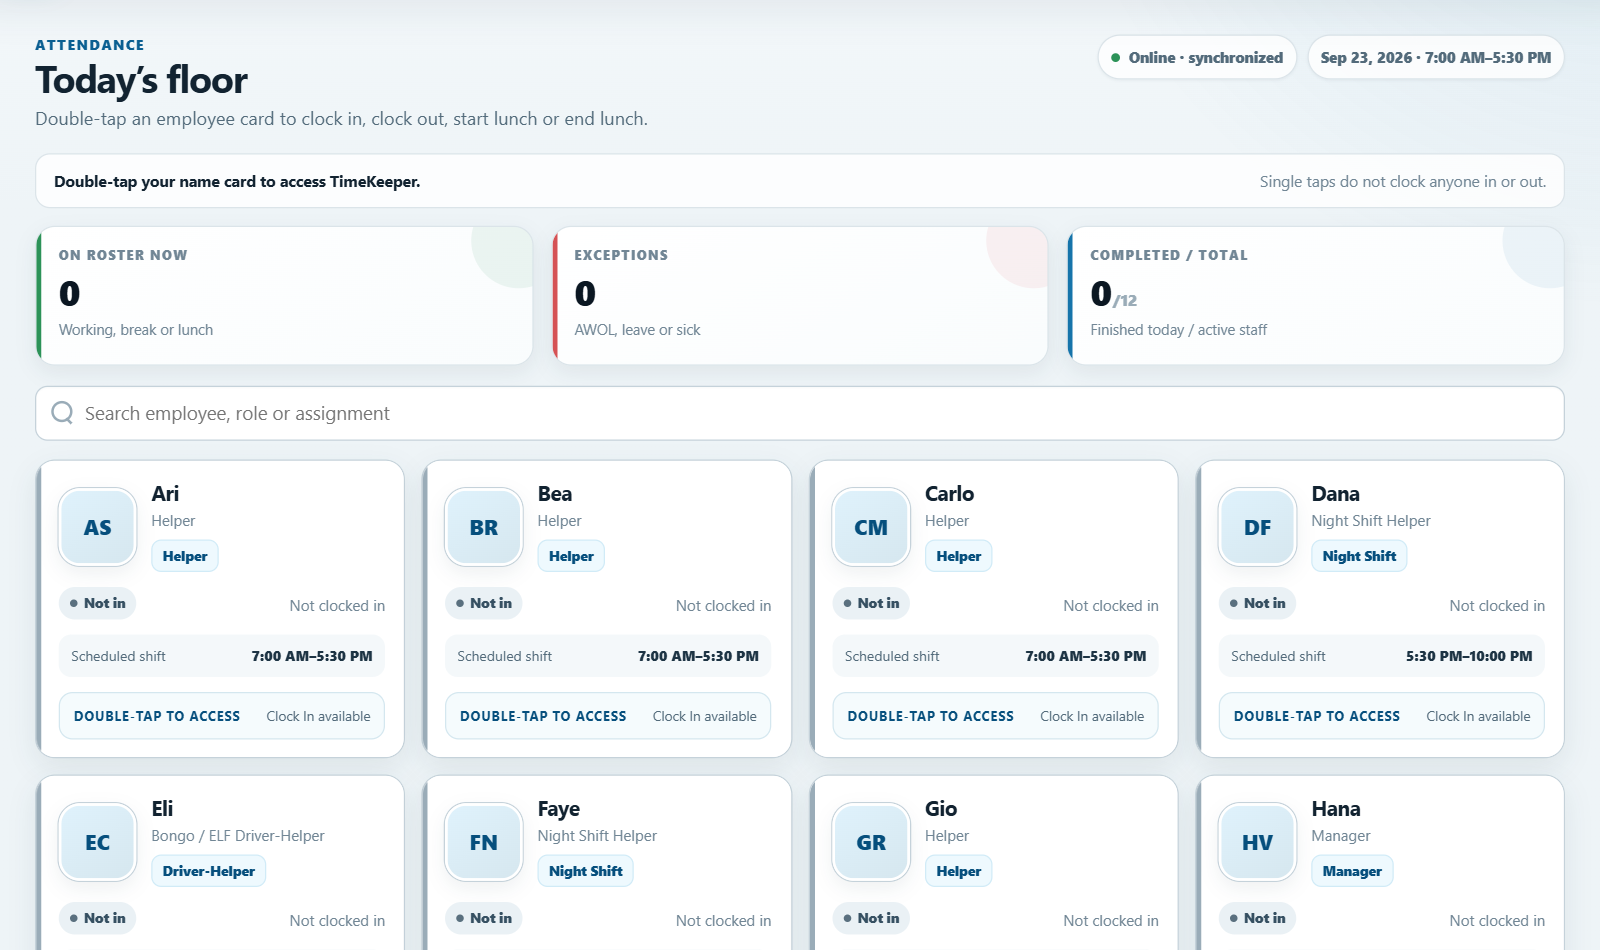The image size is (1600, 950).
Task: Click the search magnifier icon
Action: [x=62, y=413]
